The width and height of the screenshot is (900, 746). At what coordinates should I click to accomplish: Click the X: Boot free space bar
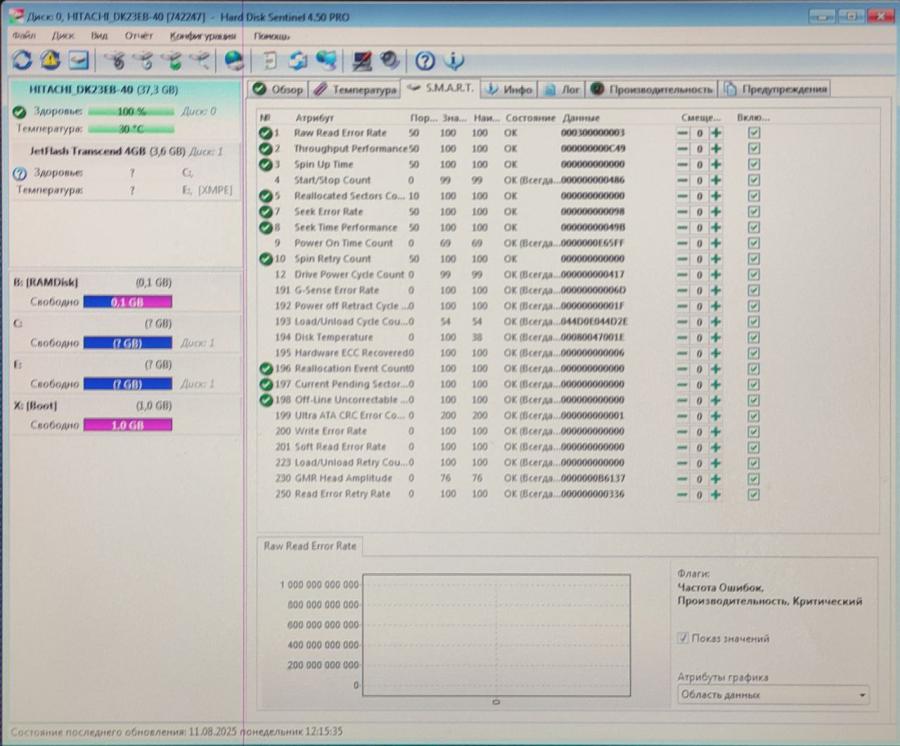130,425
